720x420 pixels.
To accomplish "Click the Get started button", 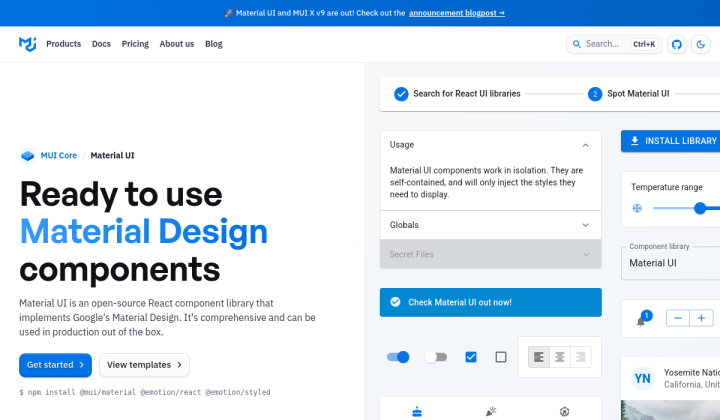I will point(55,365).
